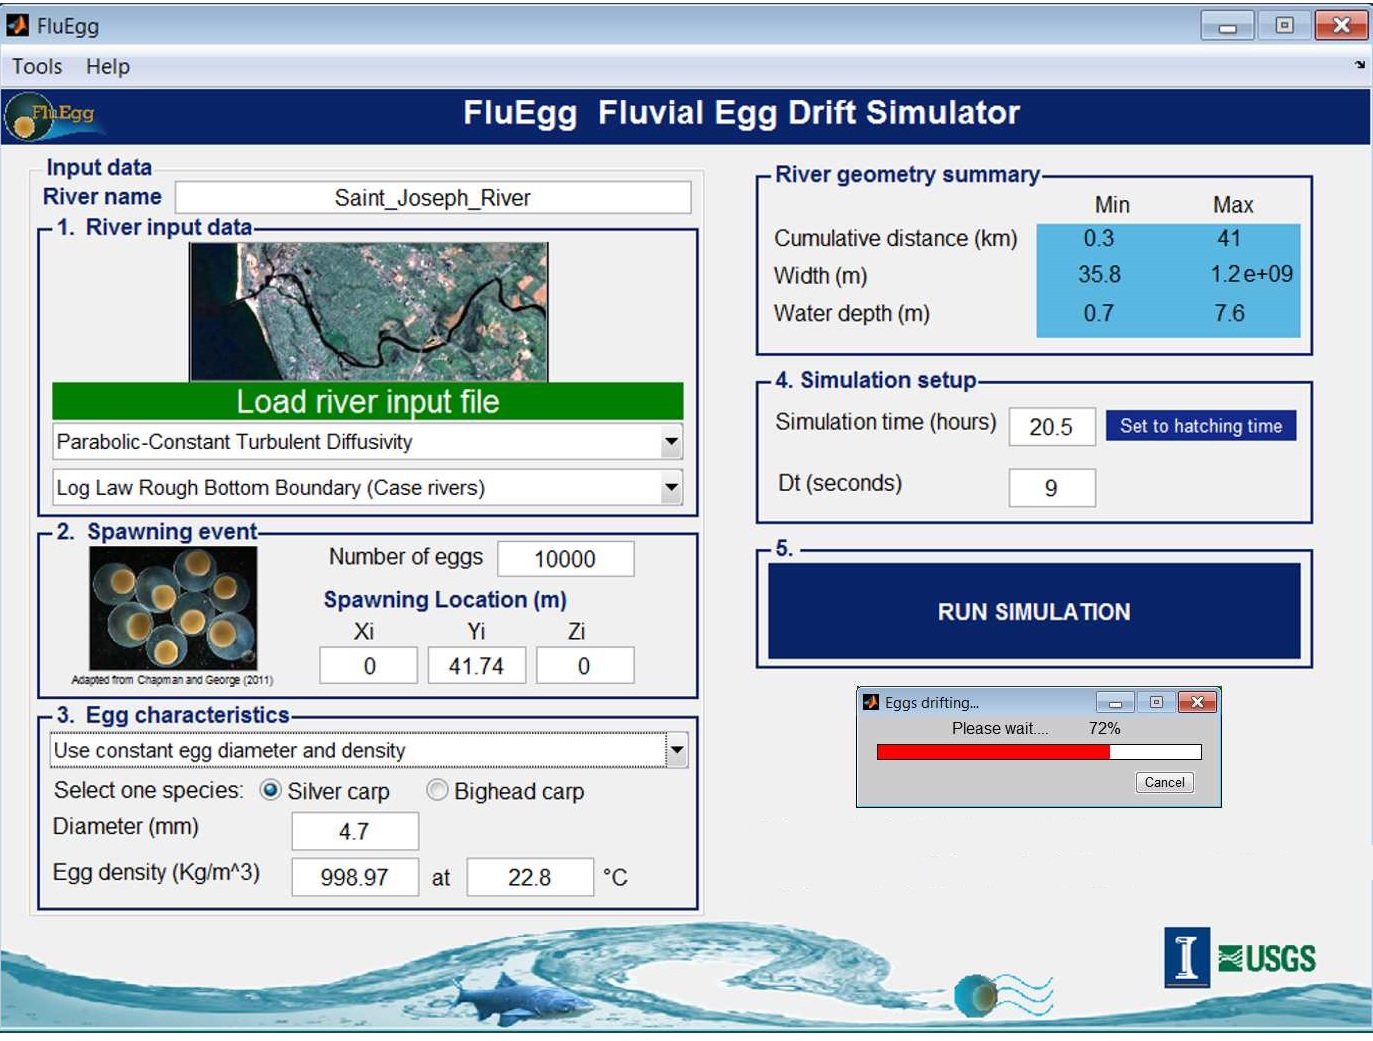Click the small arrow at top-right corner
Image resolution: width=1373 pixels, height=1041 pixels.
(1360, 63)
